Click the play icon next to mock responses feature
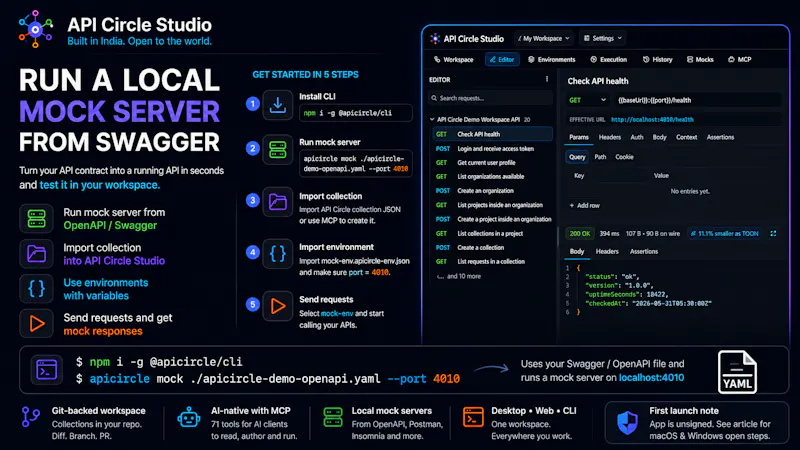This screenshot has width=800, height=450. pos(36,323)
